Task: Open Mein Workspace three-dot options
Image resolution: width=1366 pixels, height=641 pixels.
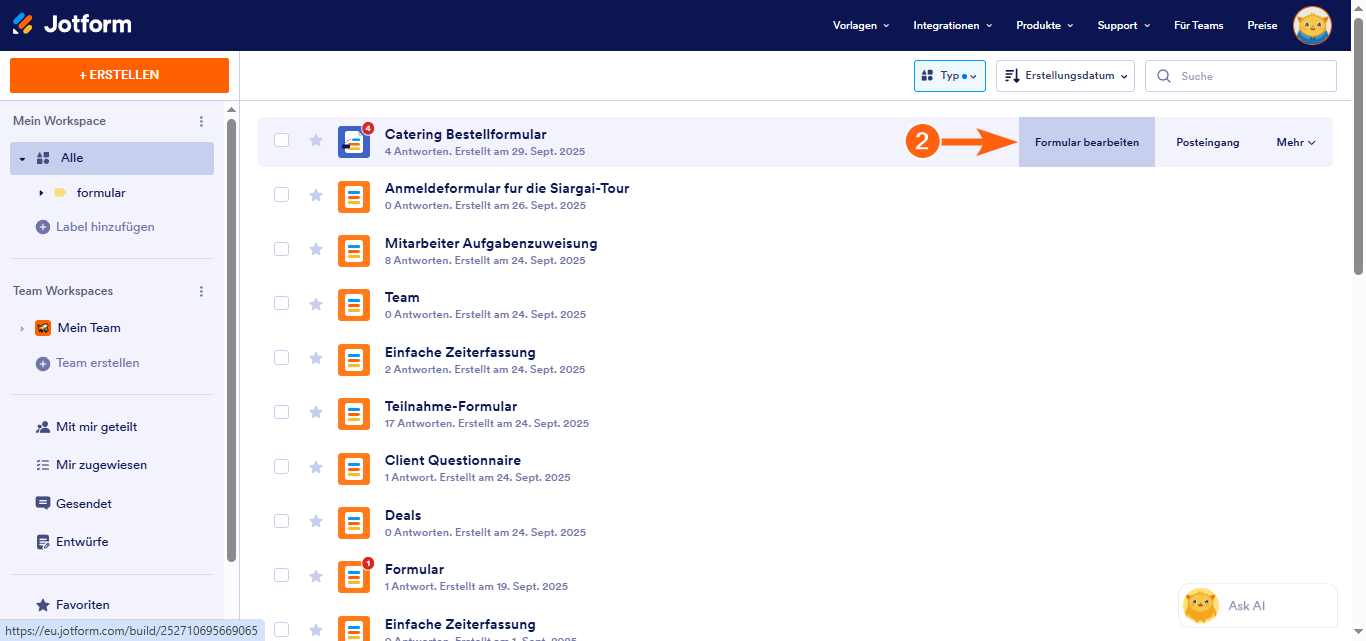Action: pyautogui.click(x=201, y=121)
